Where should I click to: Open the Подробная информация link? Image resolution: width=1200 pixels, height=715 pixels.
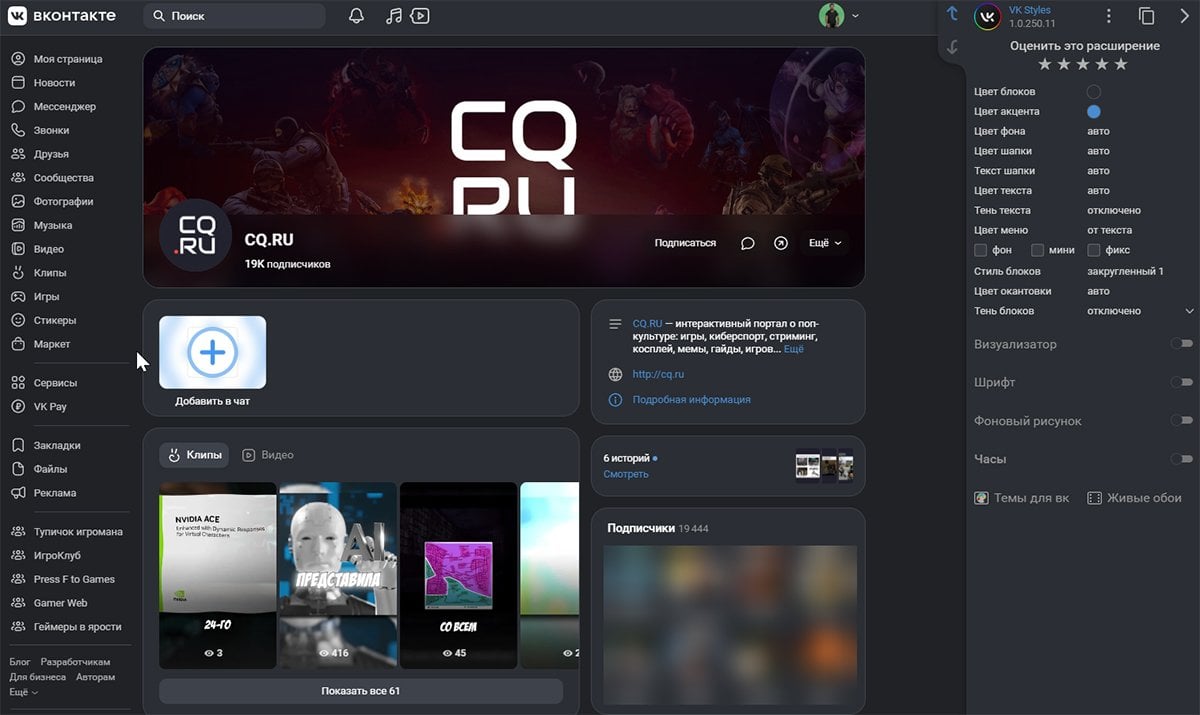691,400
